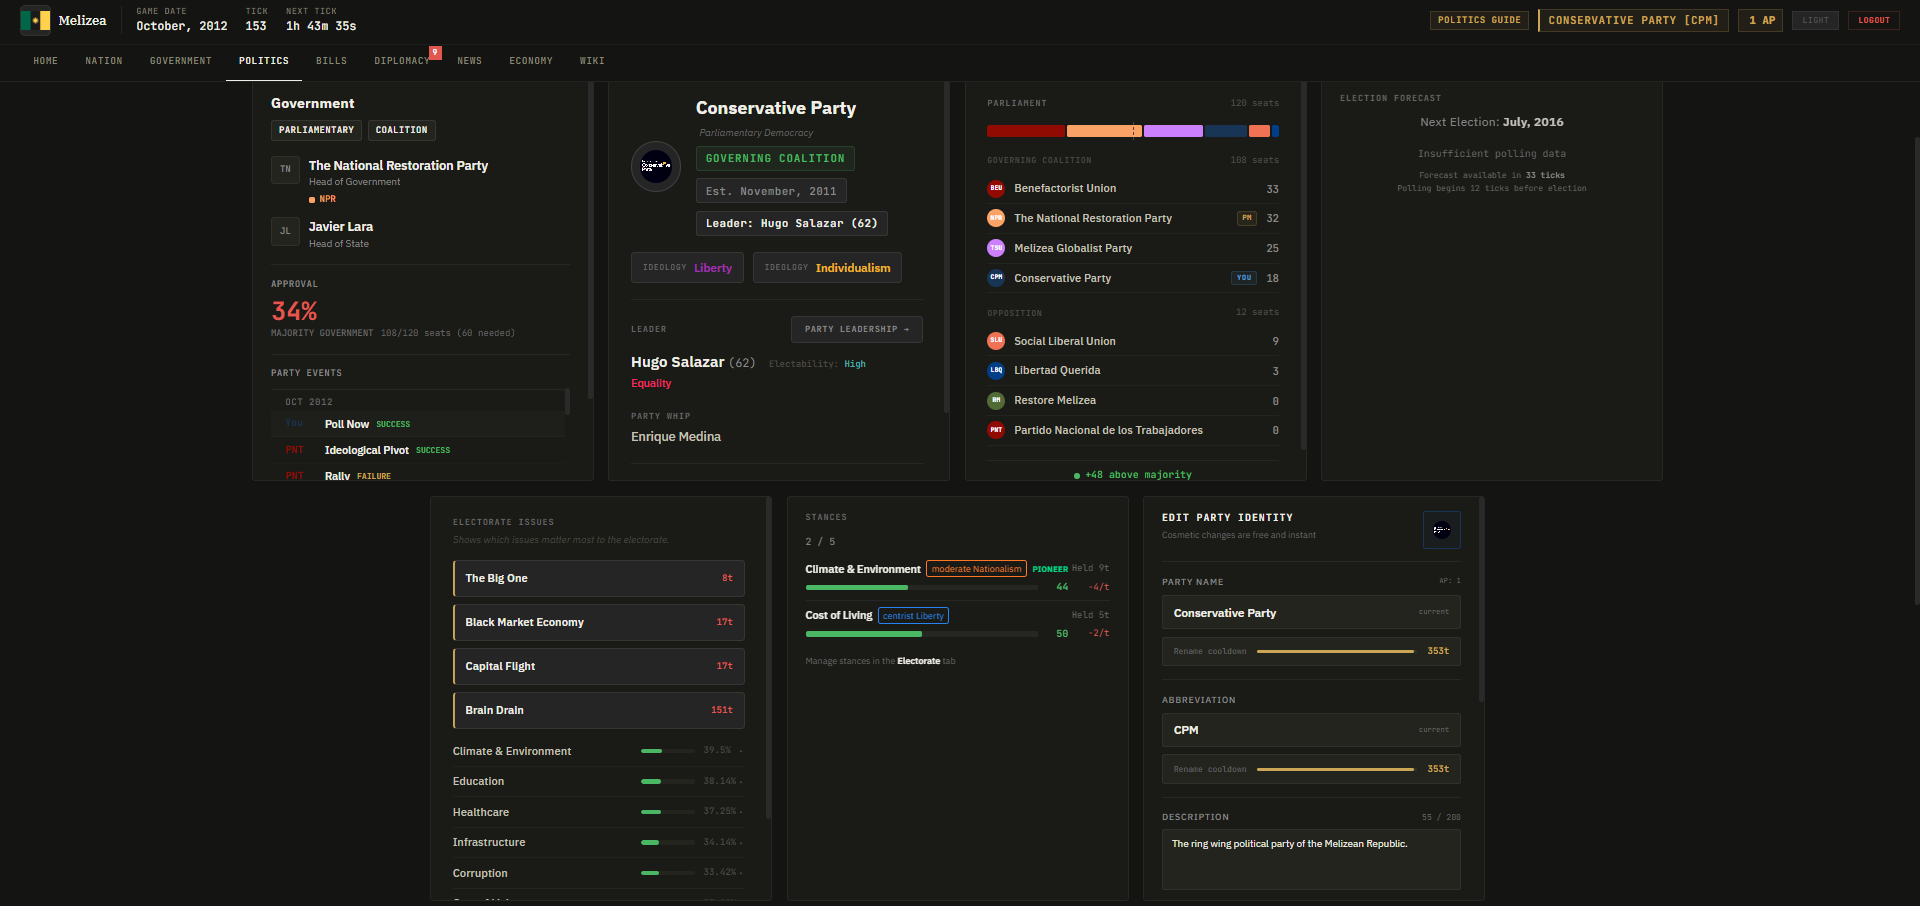The height and width of the screenshot is (906, 1920).
Task: Click the Melizea Globalist Party icon
Action: (x=996, y=248)
